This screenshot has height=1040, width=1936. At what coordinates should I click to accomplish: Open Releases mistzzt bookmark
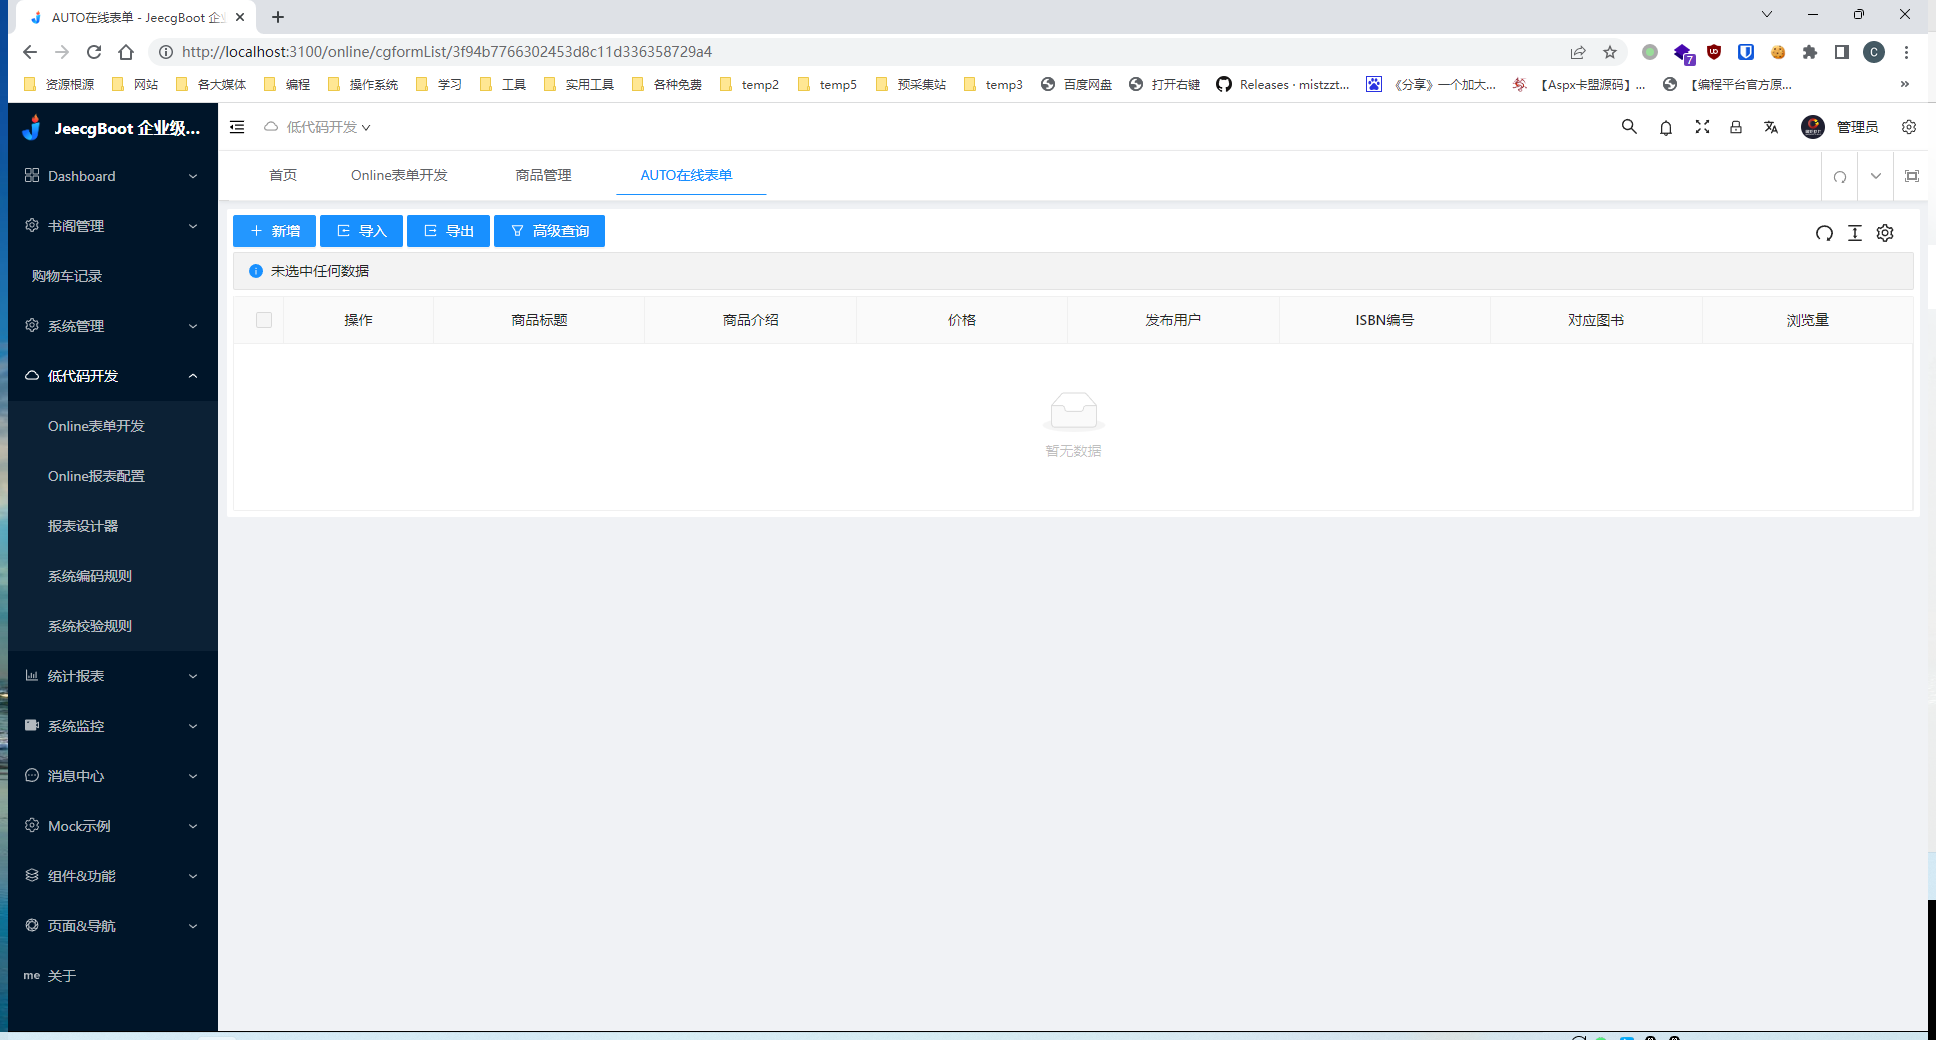click(1283, 85)
